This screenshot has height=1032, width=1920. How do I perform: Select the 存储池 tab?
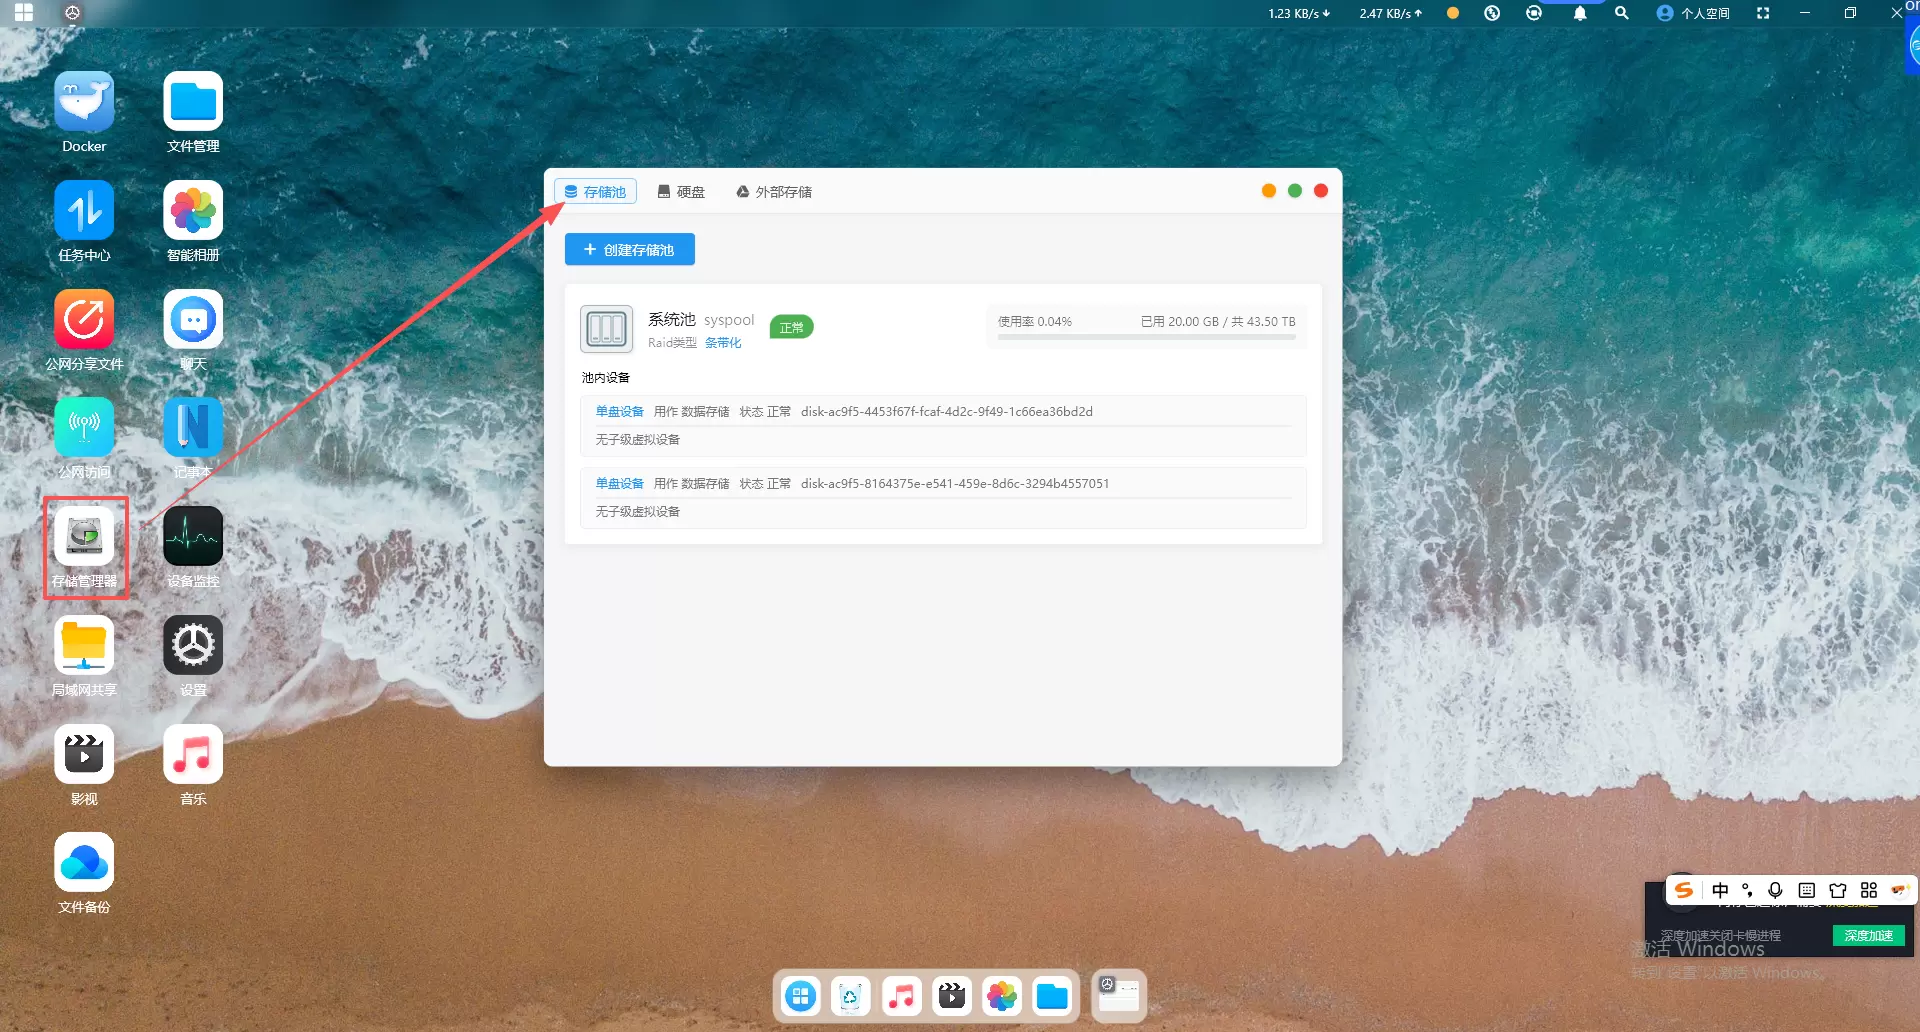595,192
